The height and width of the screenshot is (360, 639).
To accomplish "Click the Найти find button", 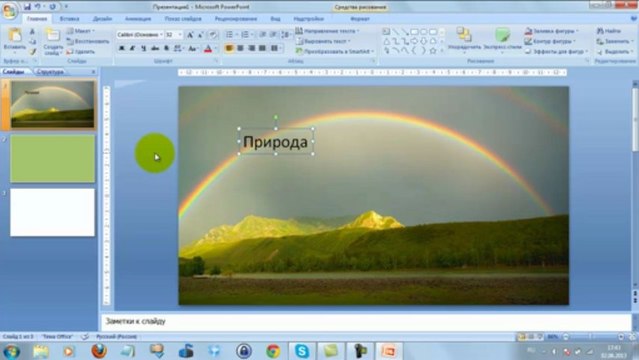I will pos(608,31).
